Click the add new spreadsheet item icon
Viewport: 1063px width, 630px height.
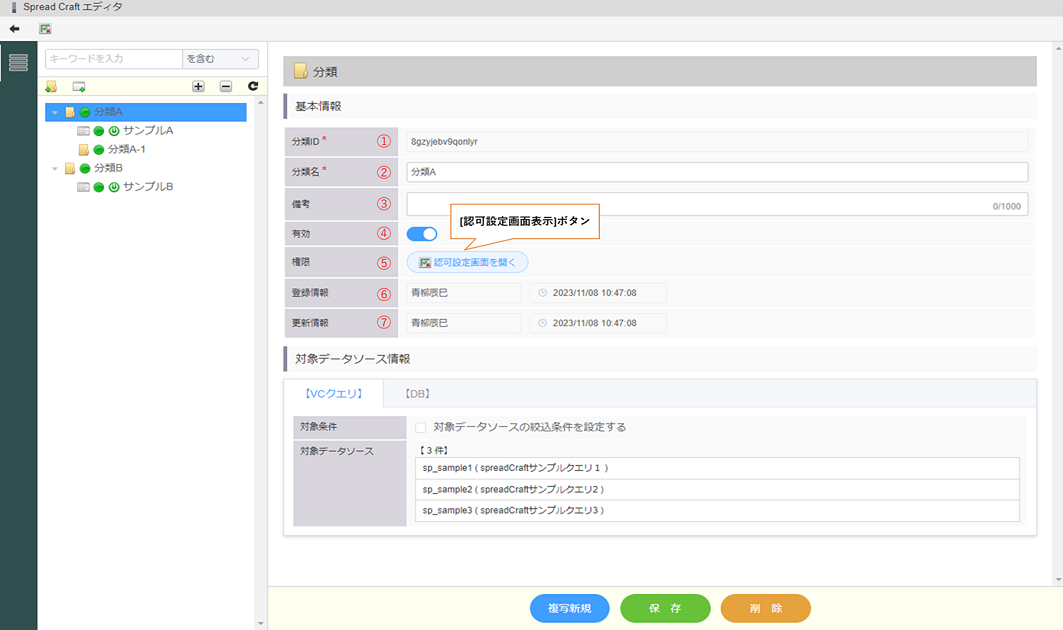79,87
